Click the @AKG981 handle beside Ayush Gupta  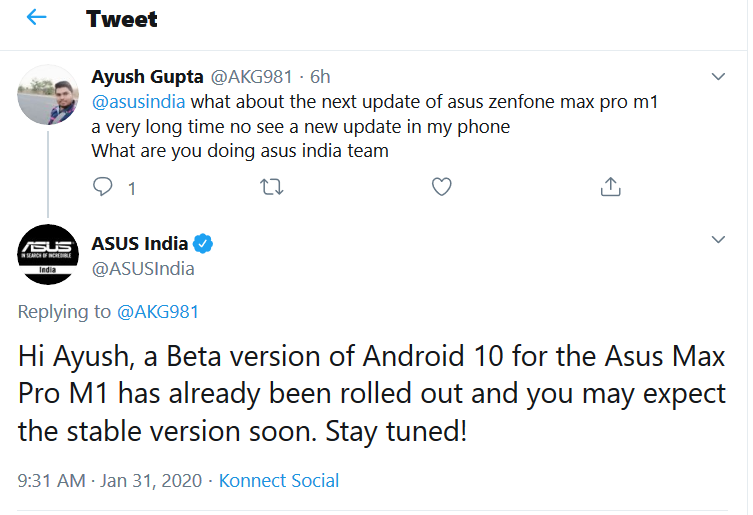[x=252, y=77]
